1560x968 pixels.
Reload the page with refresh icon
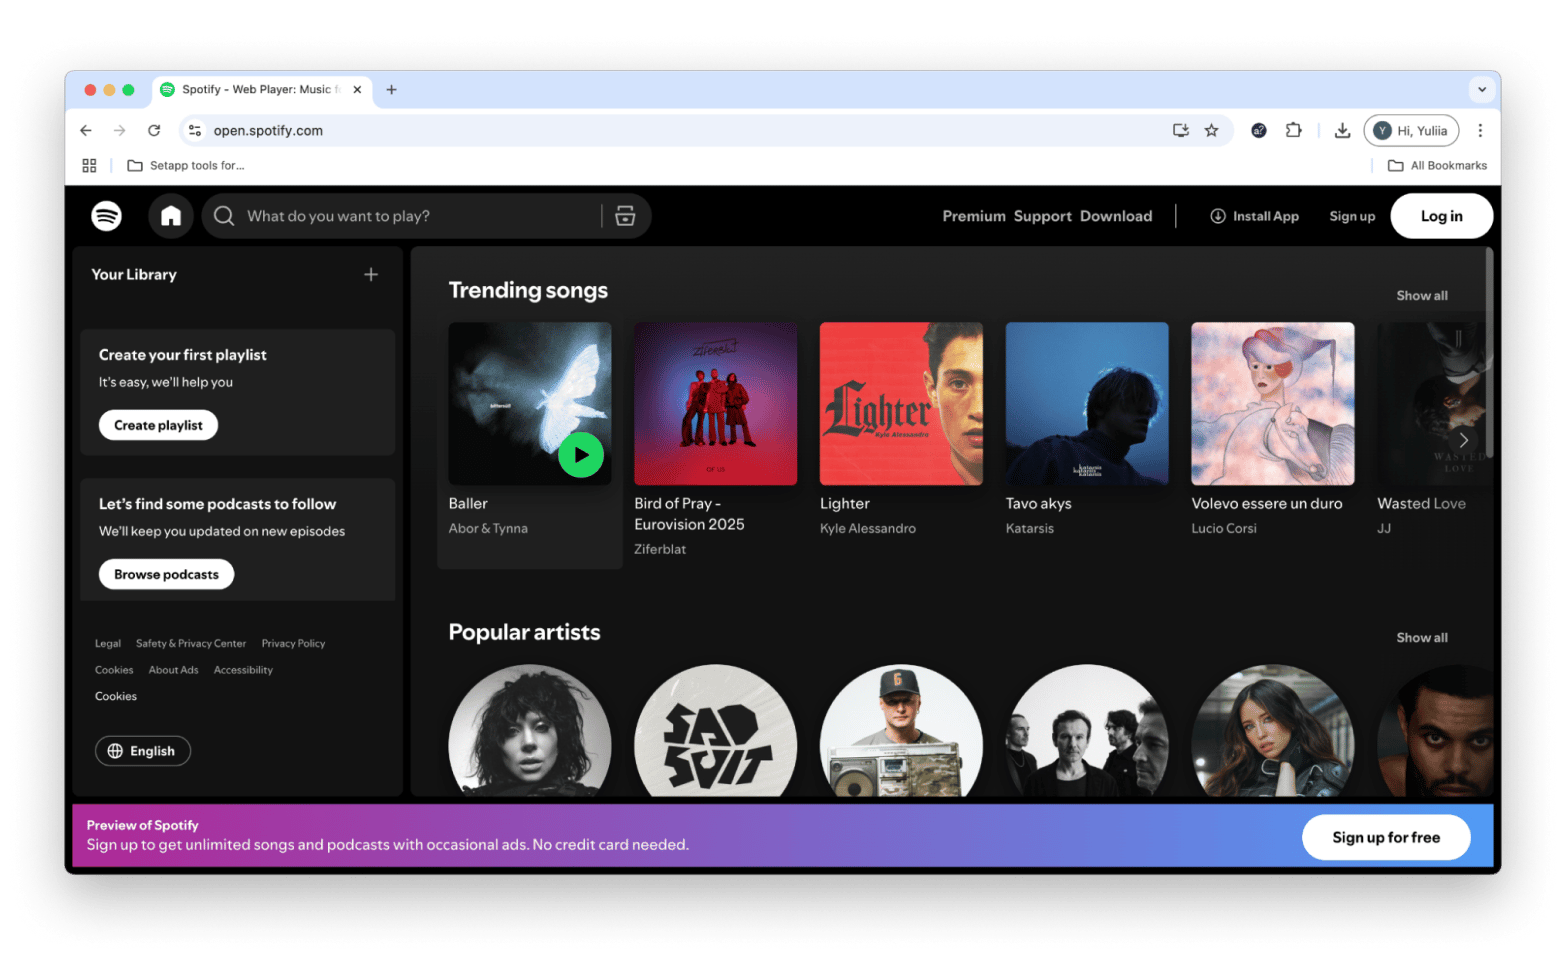(154, 130)
